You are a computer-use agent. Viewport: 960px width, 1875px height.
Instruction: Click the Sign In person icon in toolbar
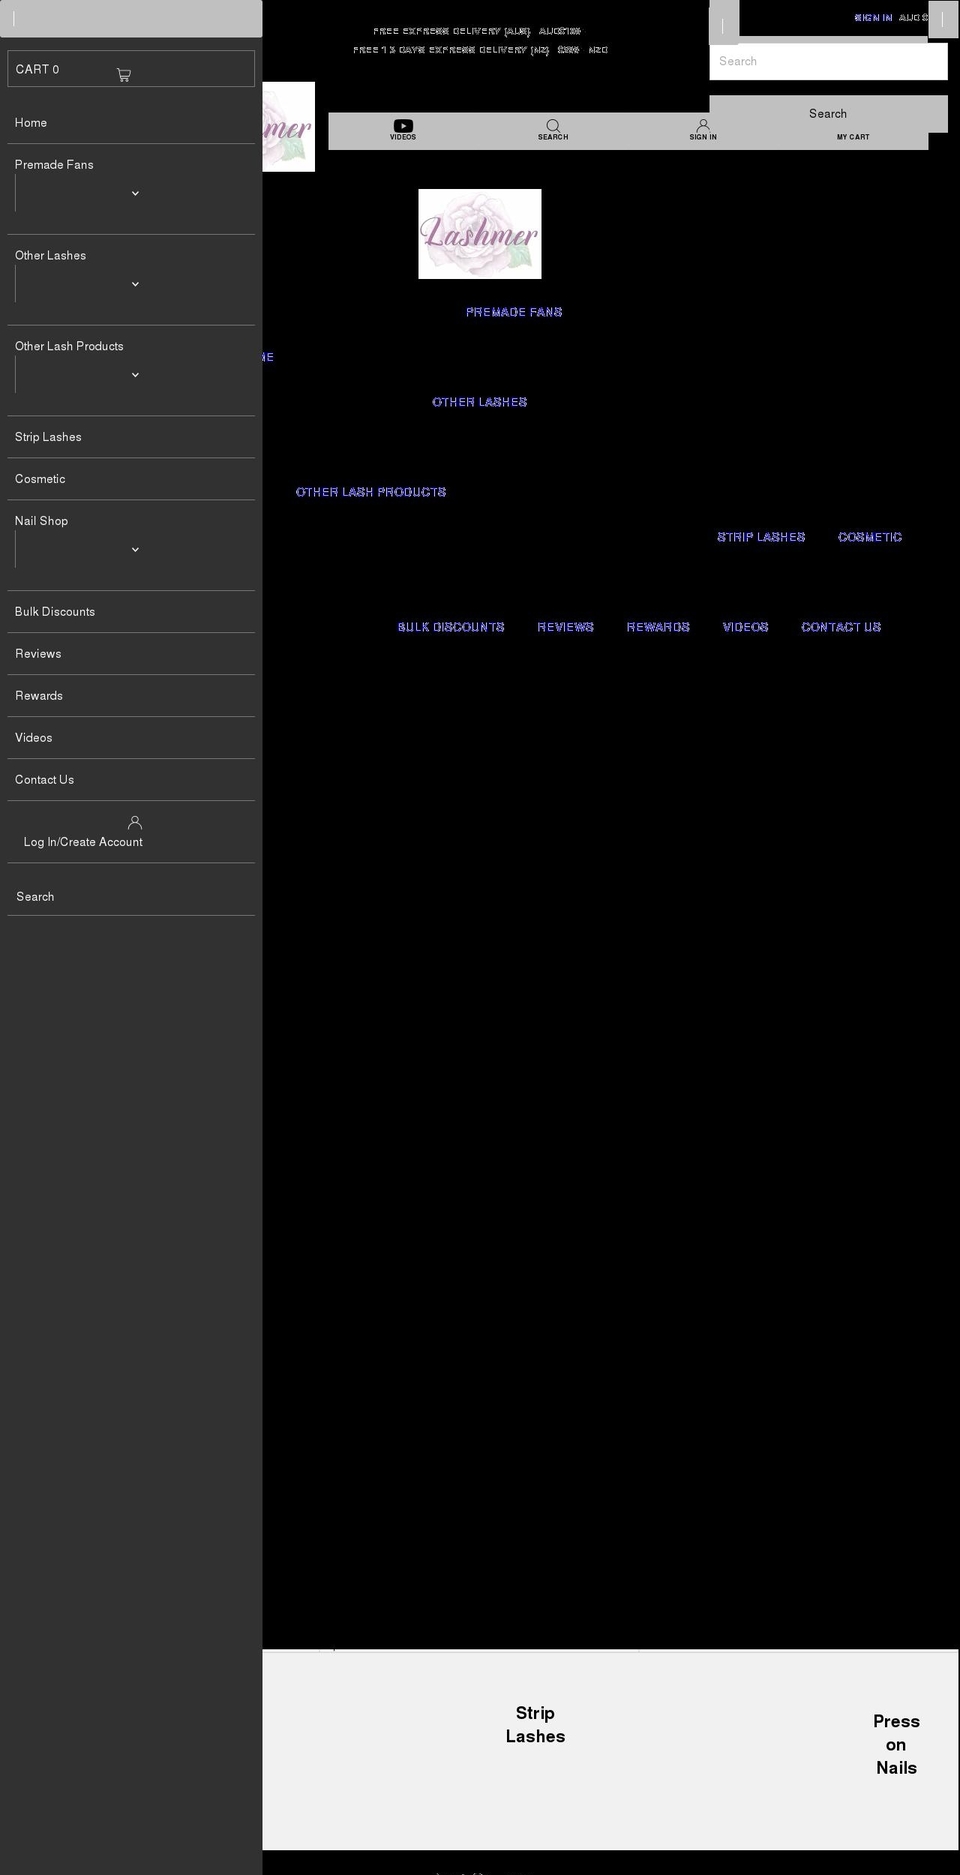(x=703, y=126)
